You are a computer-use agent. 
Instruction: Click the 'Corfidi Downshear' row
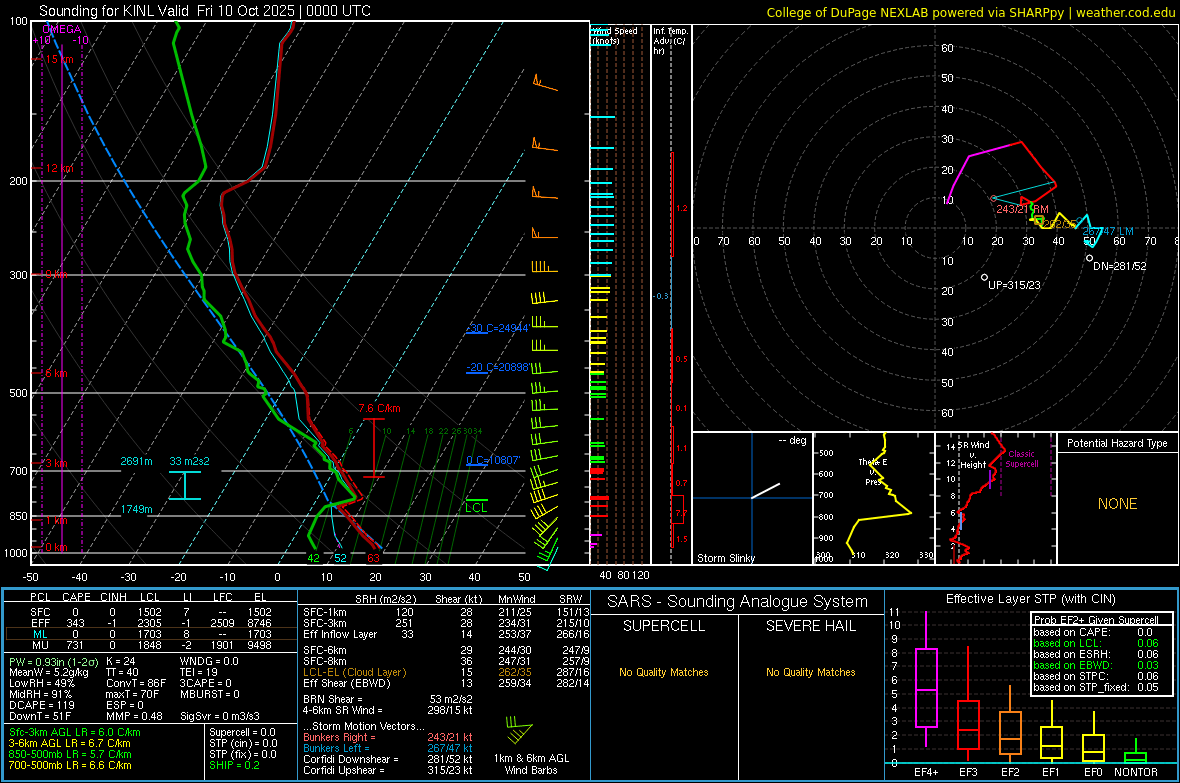(x=388, y=759)
